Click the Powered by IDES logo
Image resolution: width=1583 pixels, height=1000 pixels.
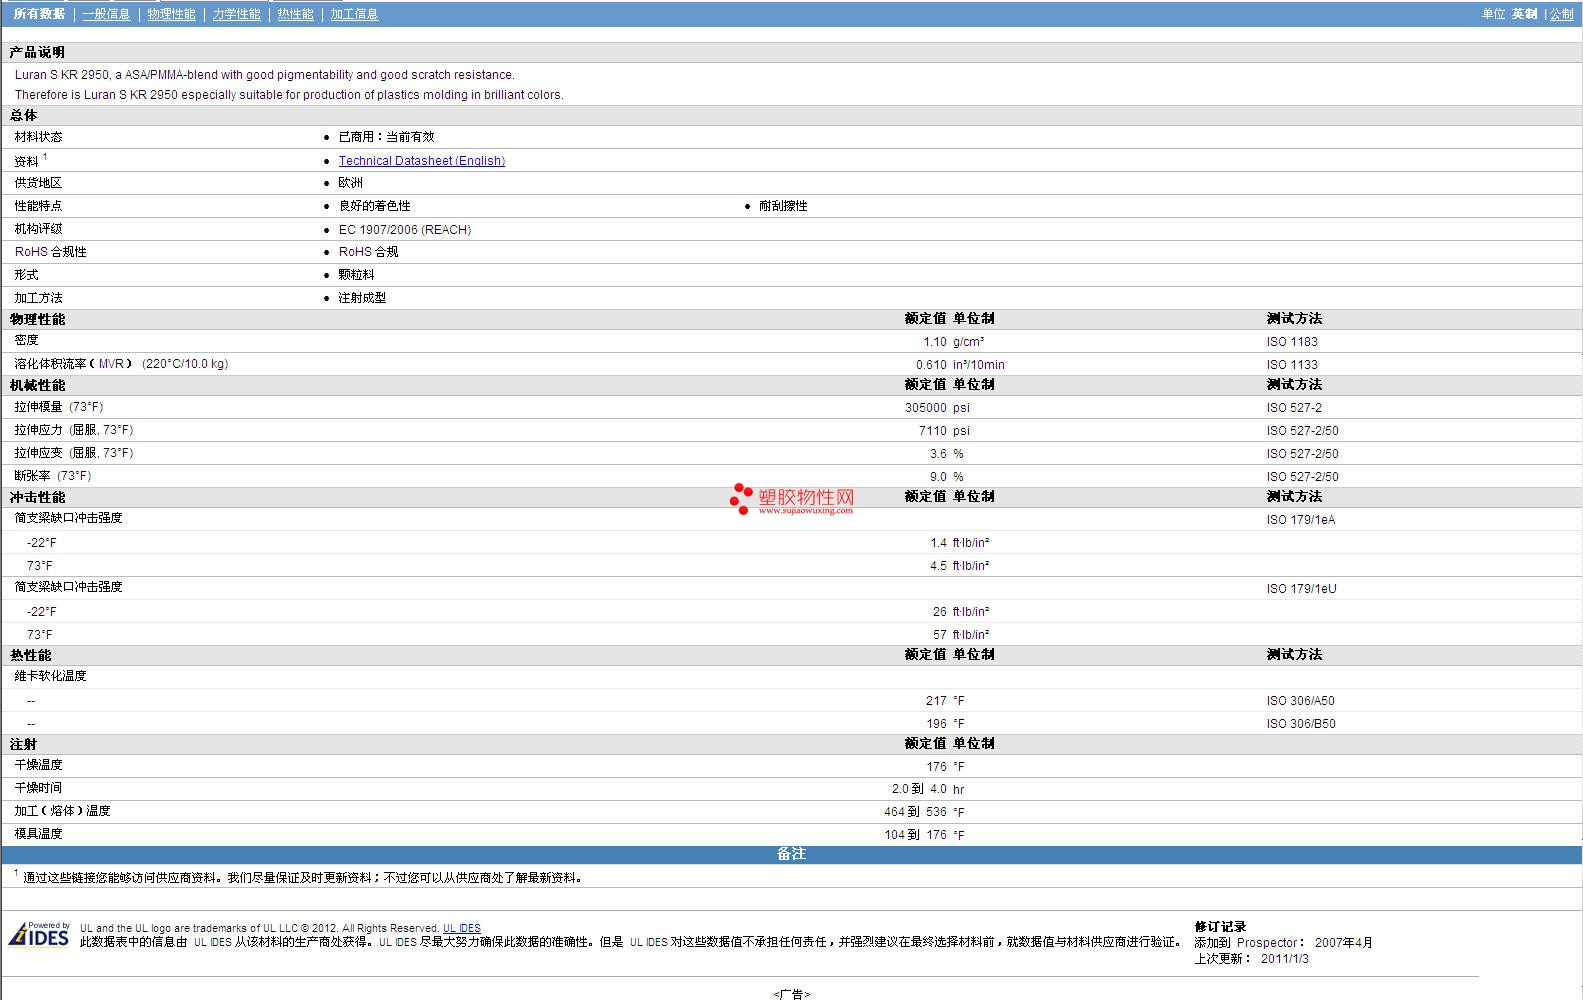tap(40, 934)
